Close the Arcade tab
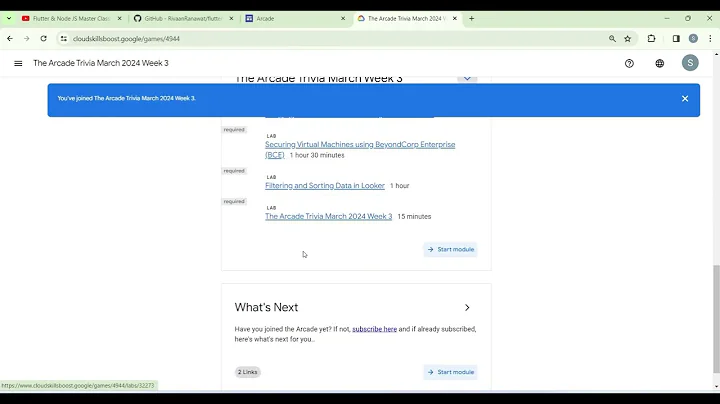Screen dimensions: 720x404 click(343, 18)
